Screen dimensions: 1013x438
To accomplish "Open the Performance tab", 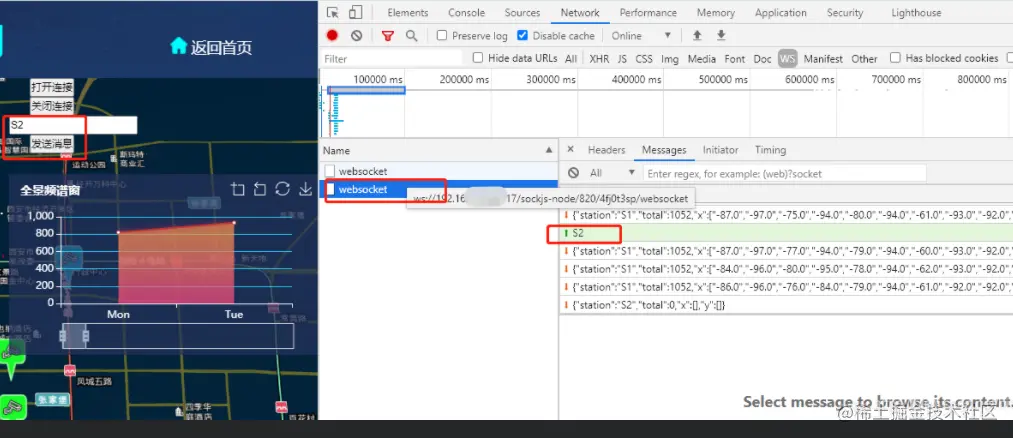I will click(x=648, y=13).
